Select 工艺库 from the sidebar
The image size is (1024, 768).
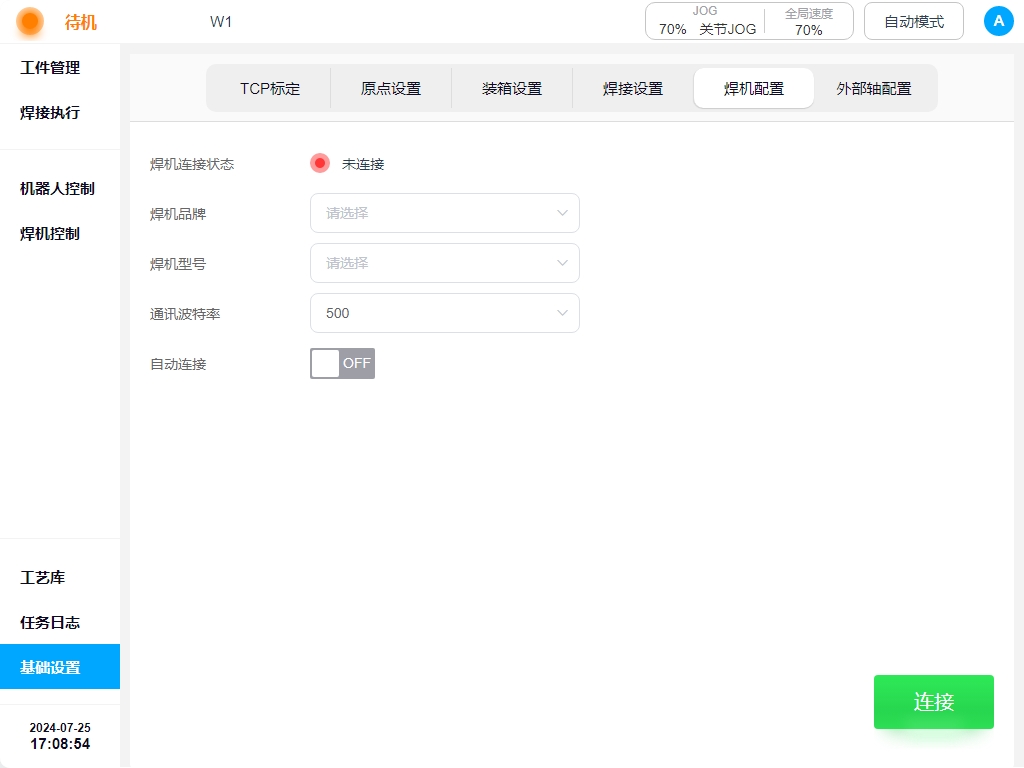[43, 578]
